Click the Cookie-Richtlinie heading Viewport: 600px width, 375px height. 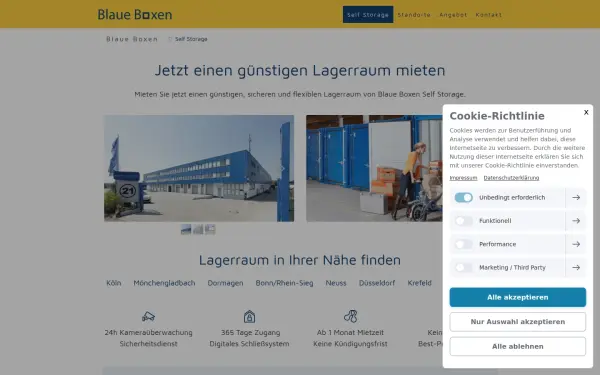pyautogui.click(x=497, y=116)
